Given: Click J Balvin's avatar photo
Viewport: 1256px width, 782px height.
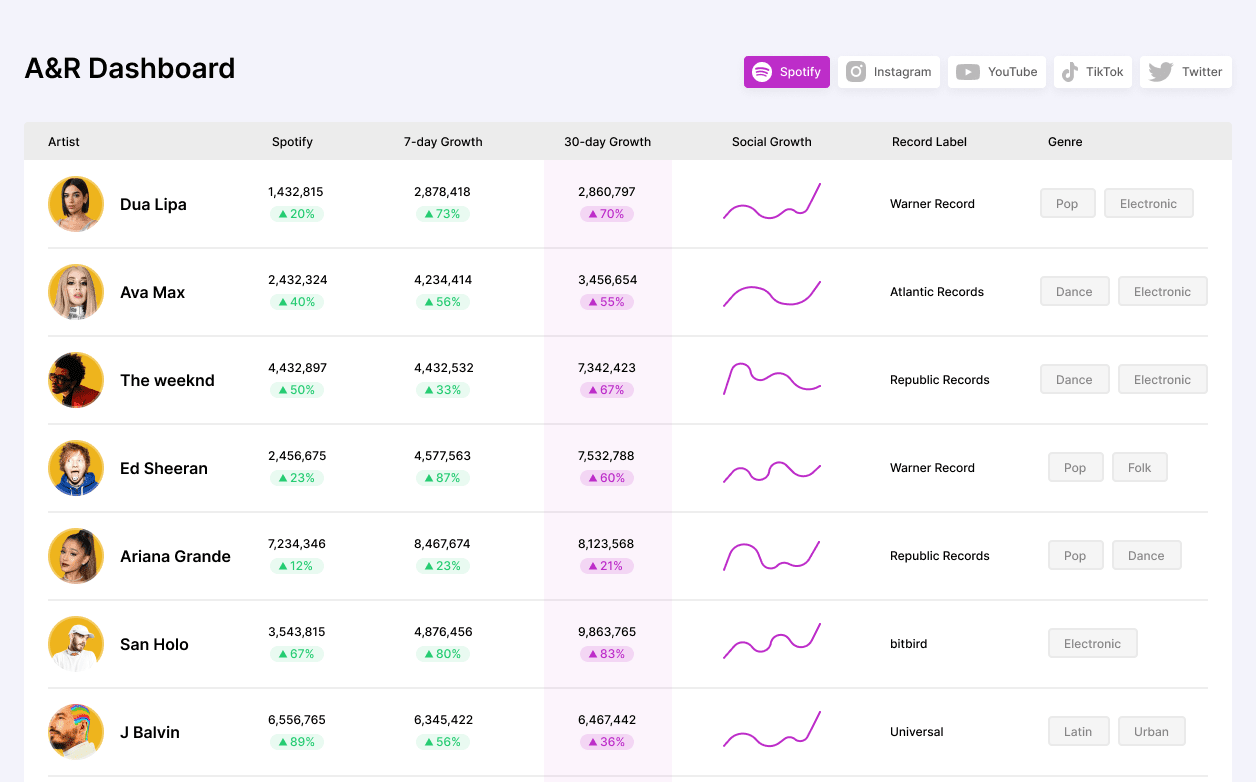Looking at the screenshot, I should pos(76,732).
